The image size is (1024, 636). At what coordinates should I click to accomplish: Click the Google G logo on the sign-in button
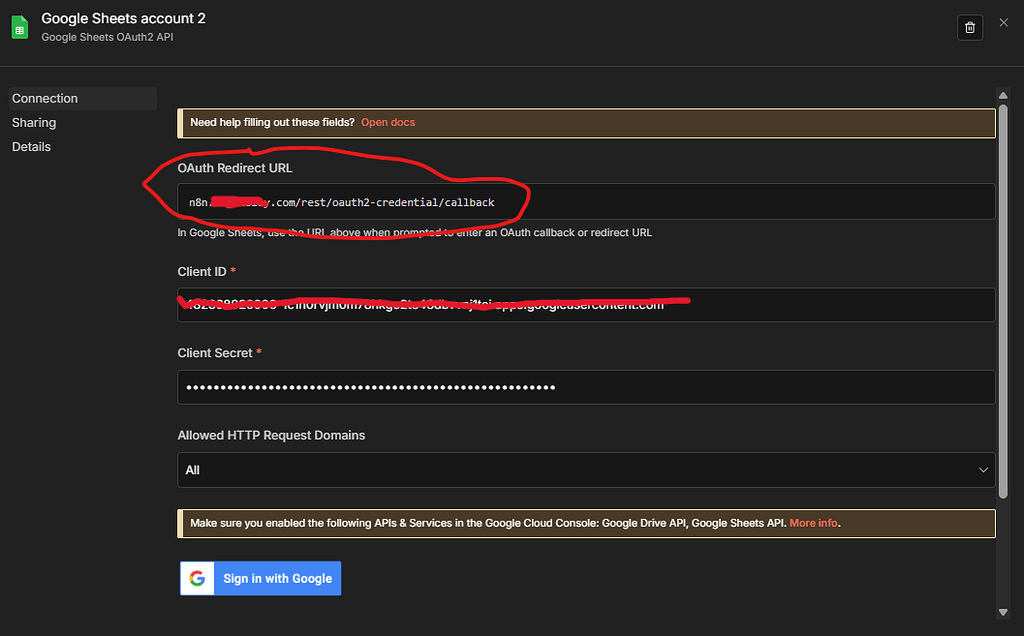(196, 578)
